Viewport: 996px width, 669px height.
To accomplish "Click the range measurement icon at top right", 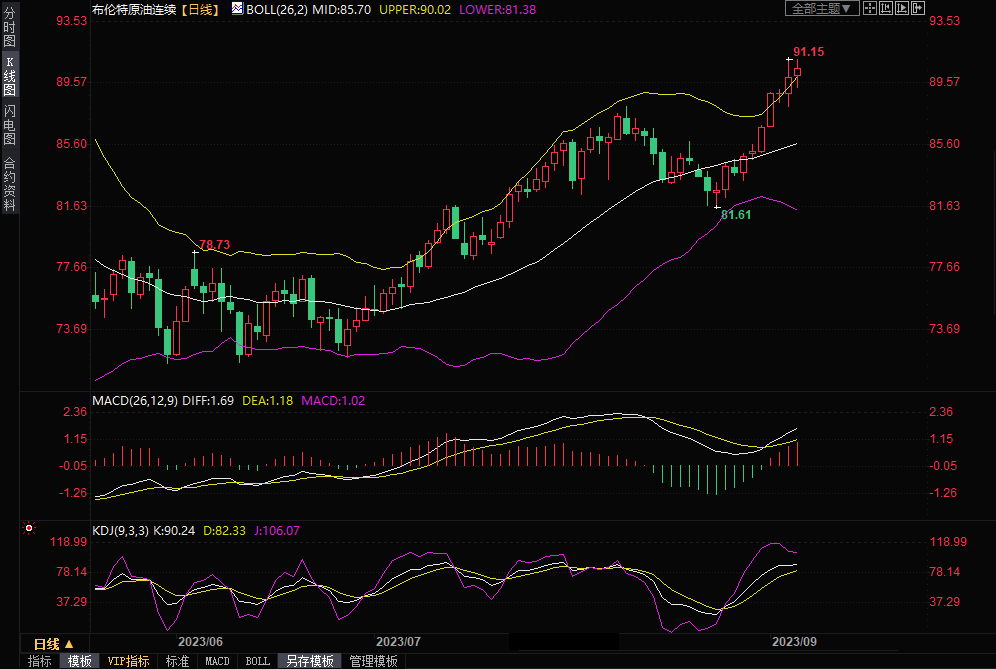I will [x=885, y=8].
